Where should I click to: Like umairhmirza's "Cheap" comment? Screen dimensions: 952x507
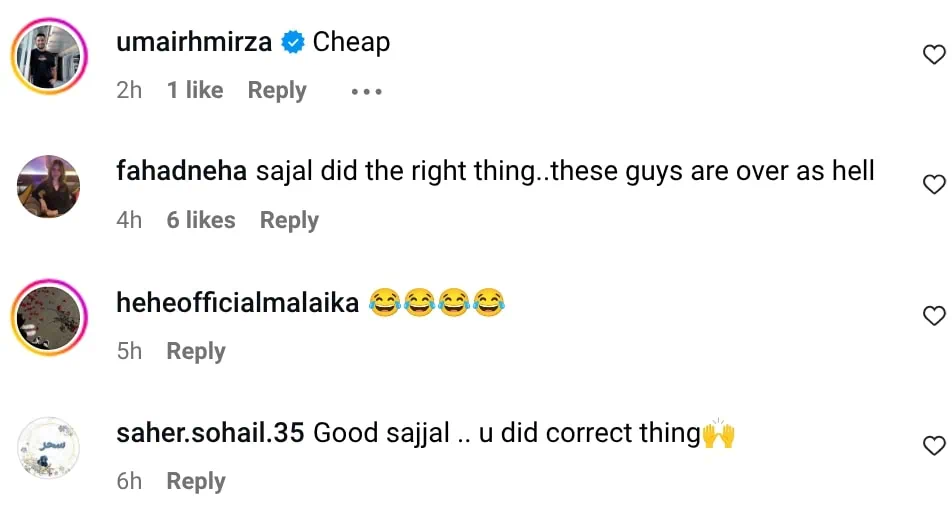pos(933,55)
